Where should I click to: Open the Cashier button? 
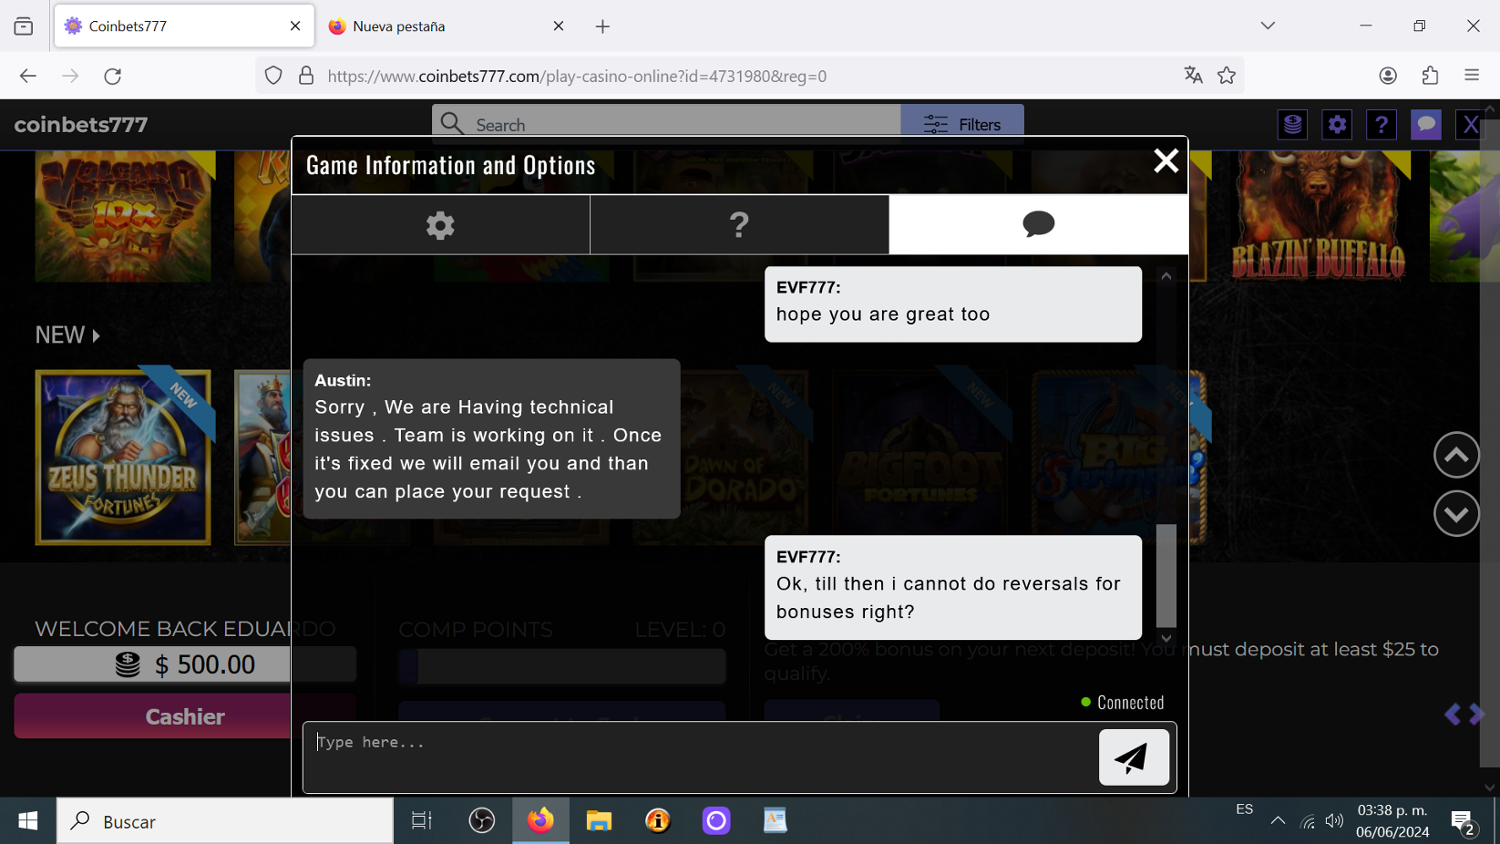pos(185,716)
